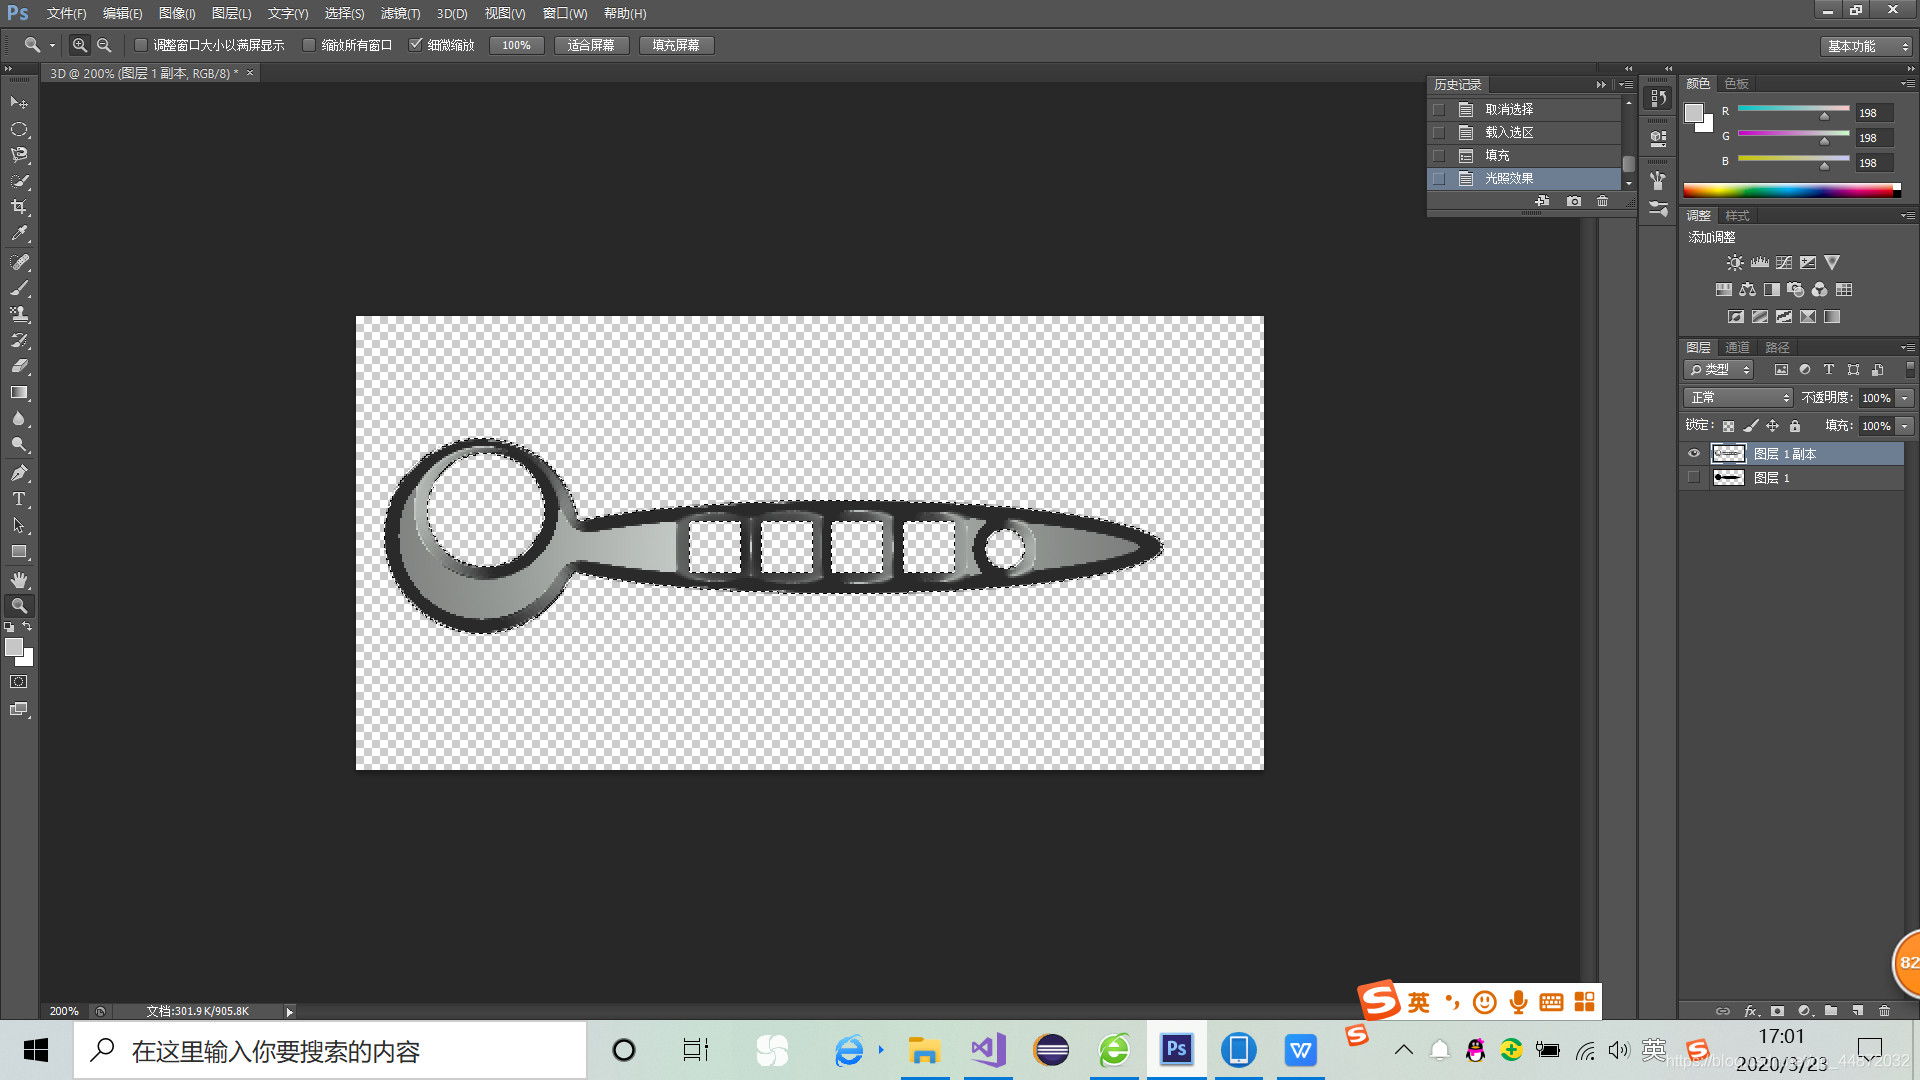Create new snapshot with camera icon
This screenshot has height=1080, width=1920.
[1574, 201]
